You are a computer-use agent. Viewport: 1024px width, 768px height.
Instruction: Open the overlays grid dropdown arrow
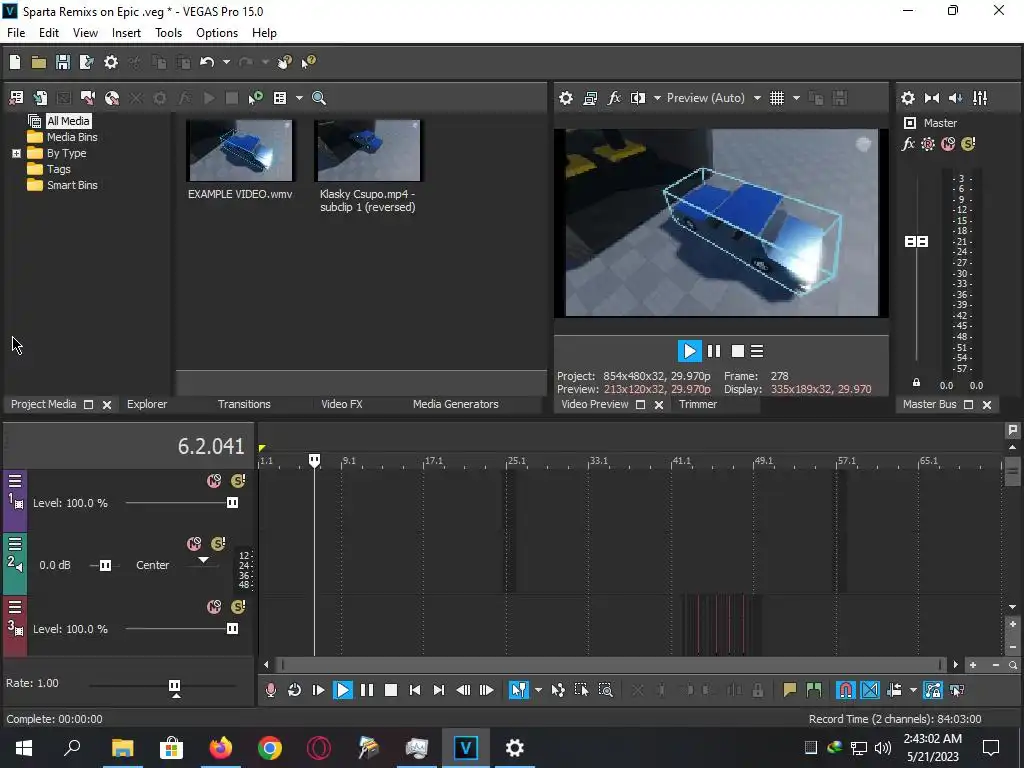pyautogui.click(x=796, y=98)
